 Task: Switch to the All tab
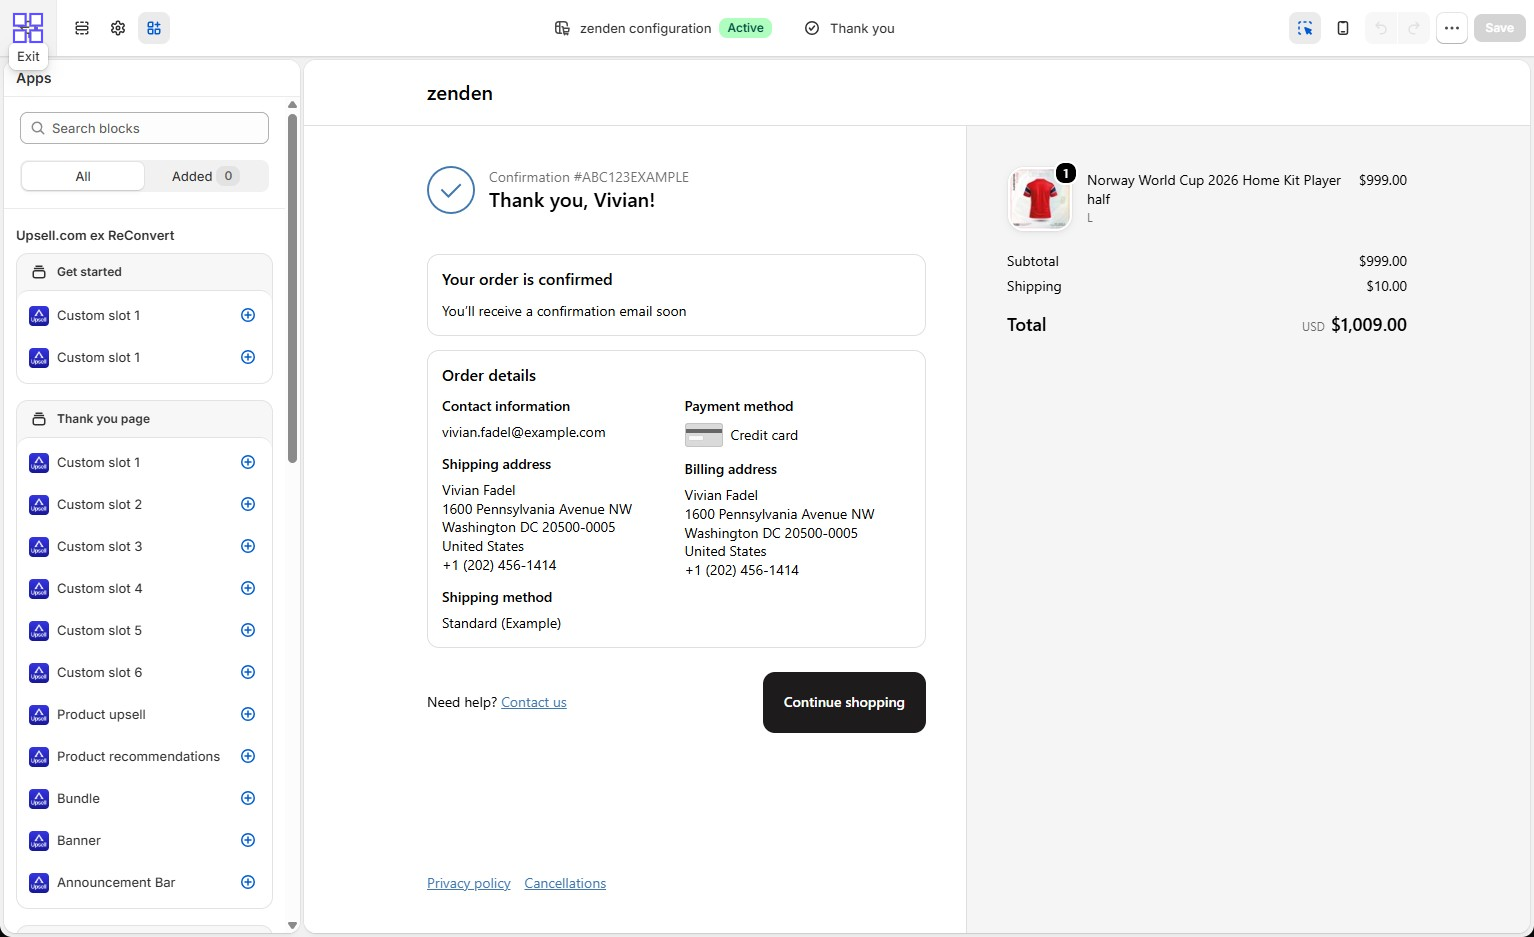click(83, 176)
